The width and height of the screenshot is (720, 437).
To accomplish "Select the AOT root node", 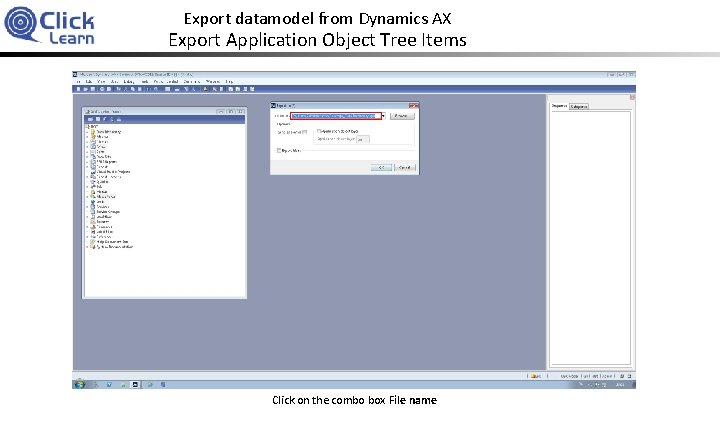I will pos(94,126).
